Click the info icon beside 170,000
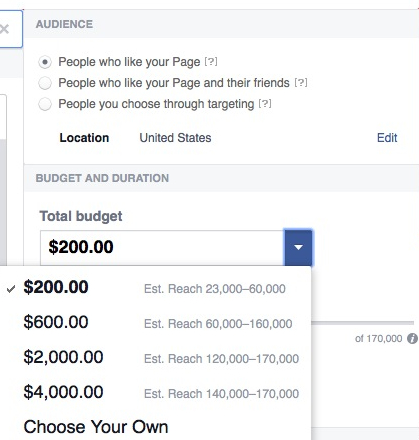 (x=412, y=339)
